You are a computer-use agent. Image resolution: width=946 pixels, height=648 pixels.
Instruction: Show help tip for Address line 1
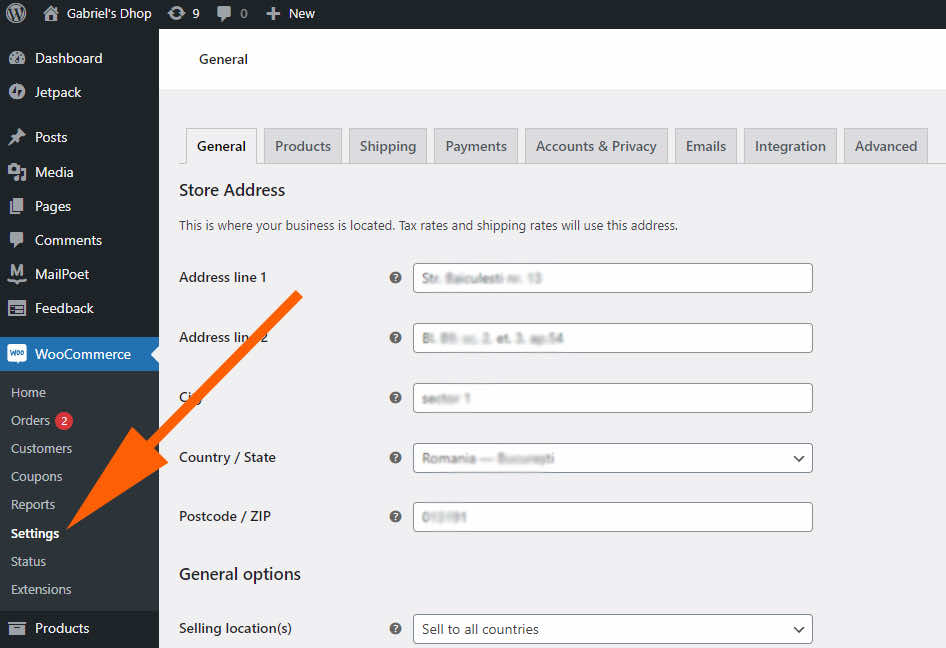tap(395, 278)
